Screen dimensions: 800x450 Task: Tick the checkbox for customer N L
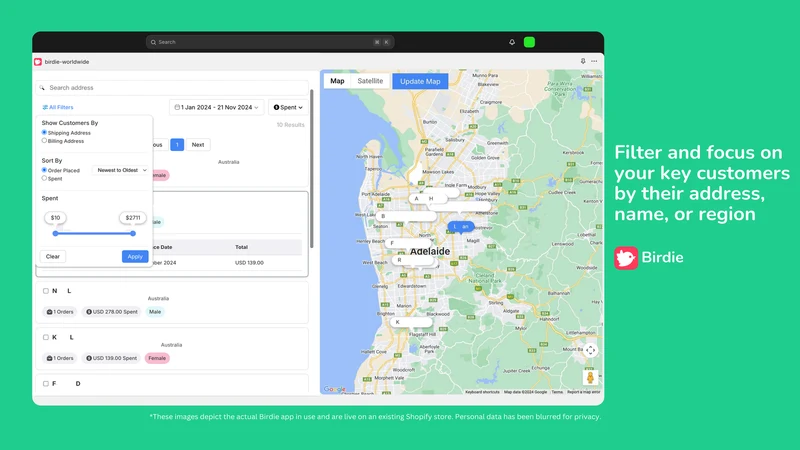point(46,291)
